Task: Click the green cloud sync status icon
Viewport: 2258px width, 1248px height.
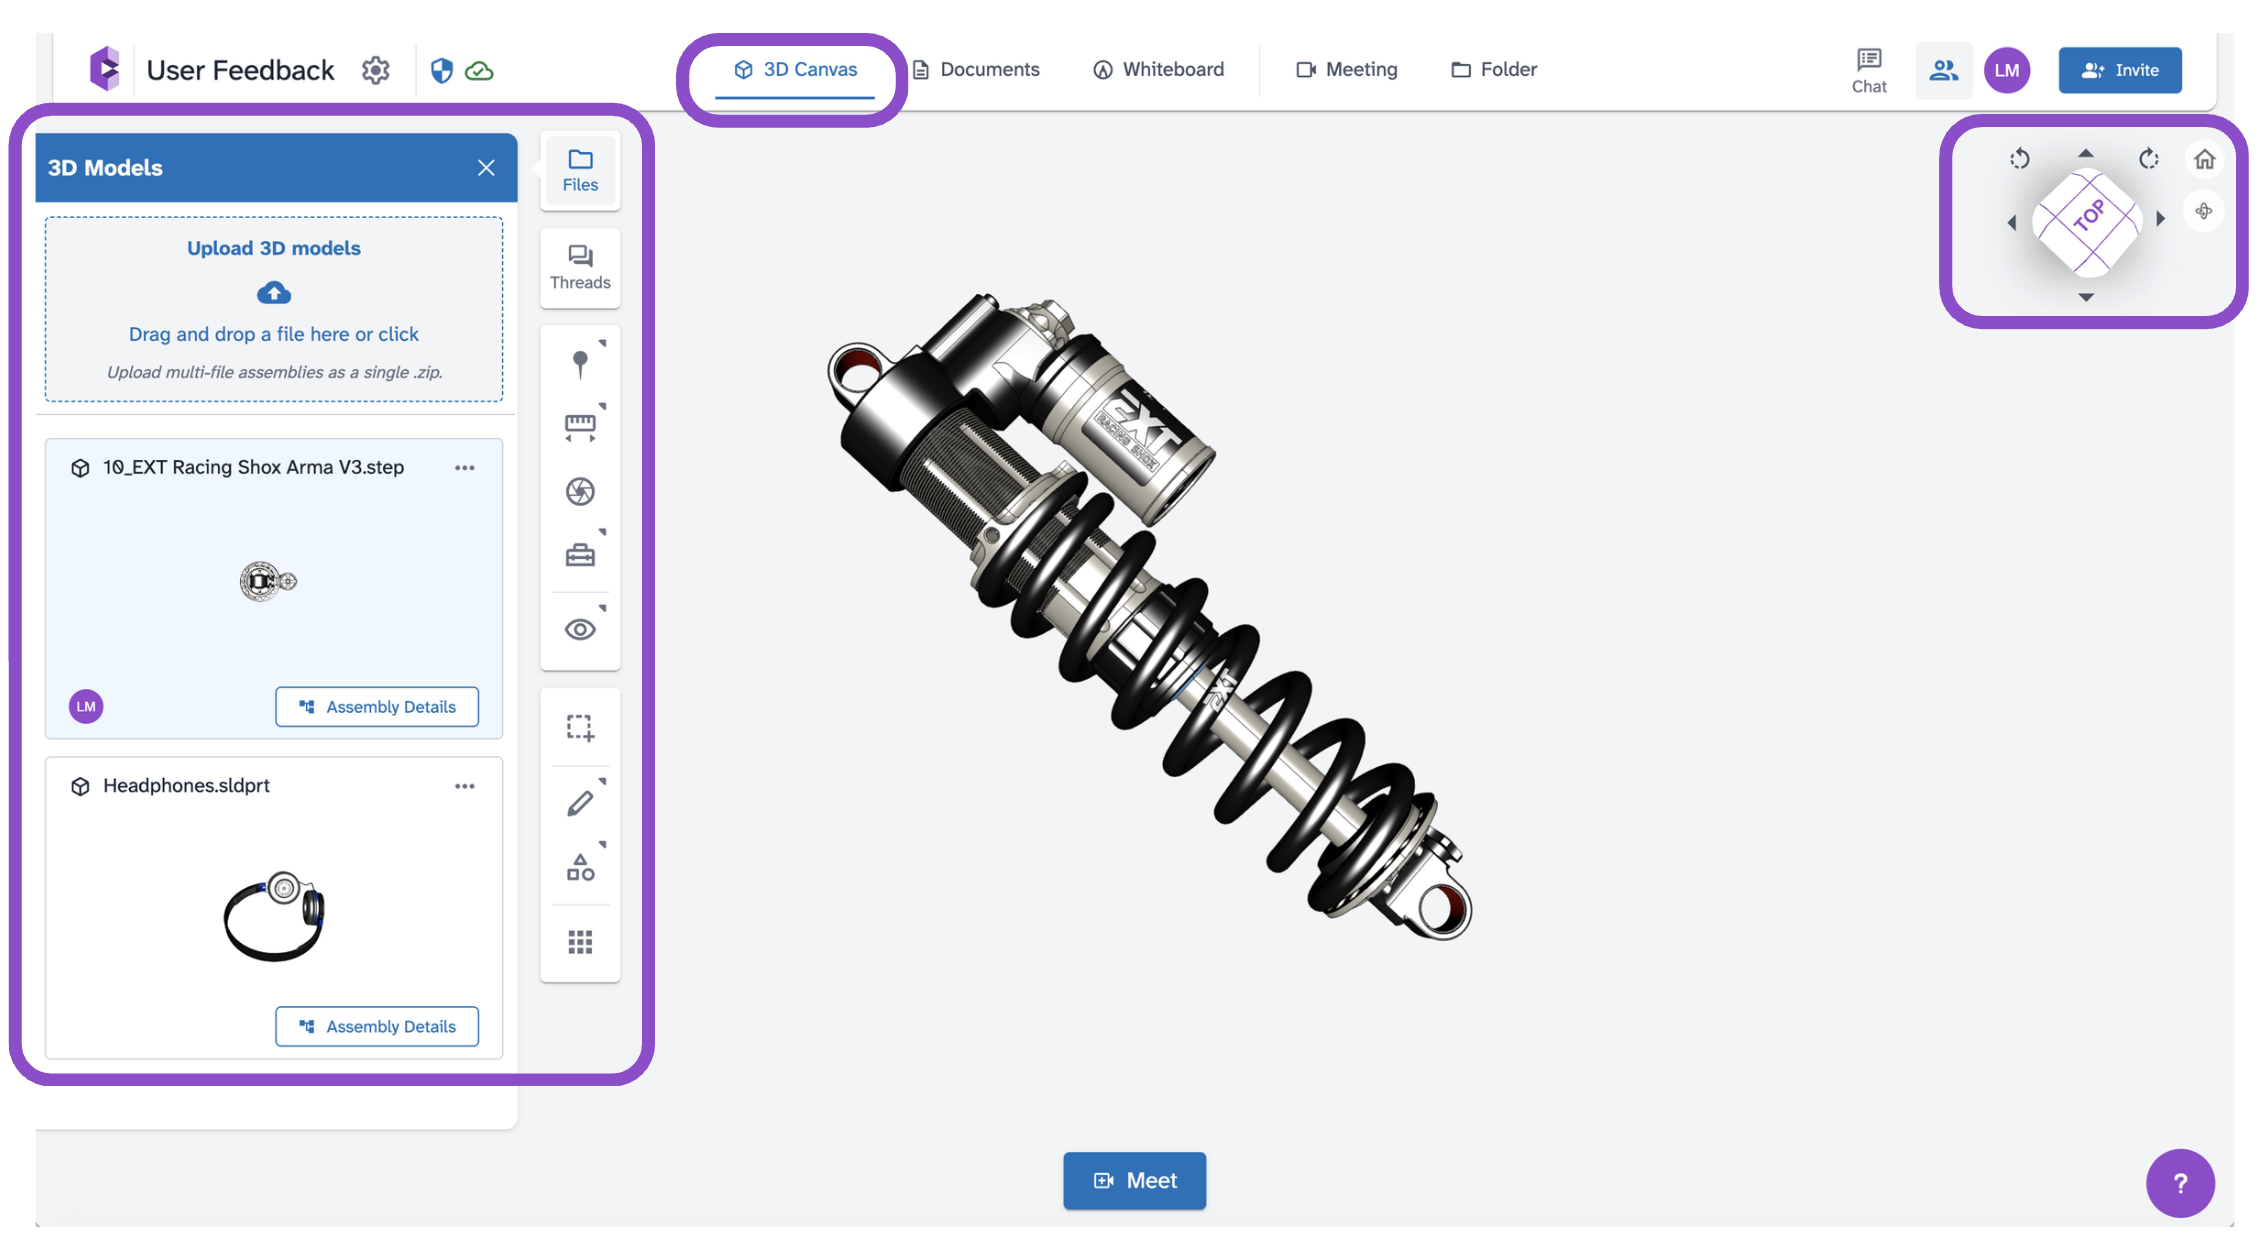Action: click(480, 71)
